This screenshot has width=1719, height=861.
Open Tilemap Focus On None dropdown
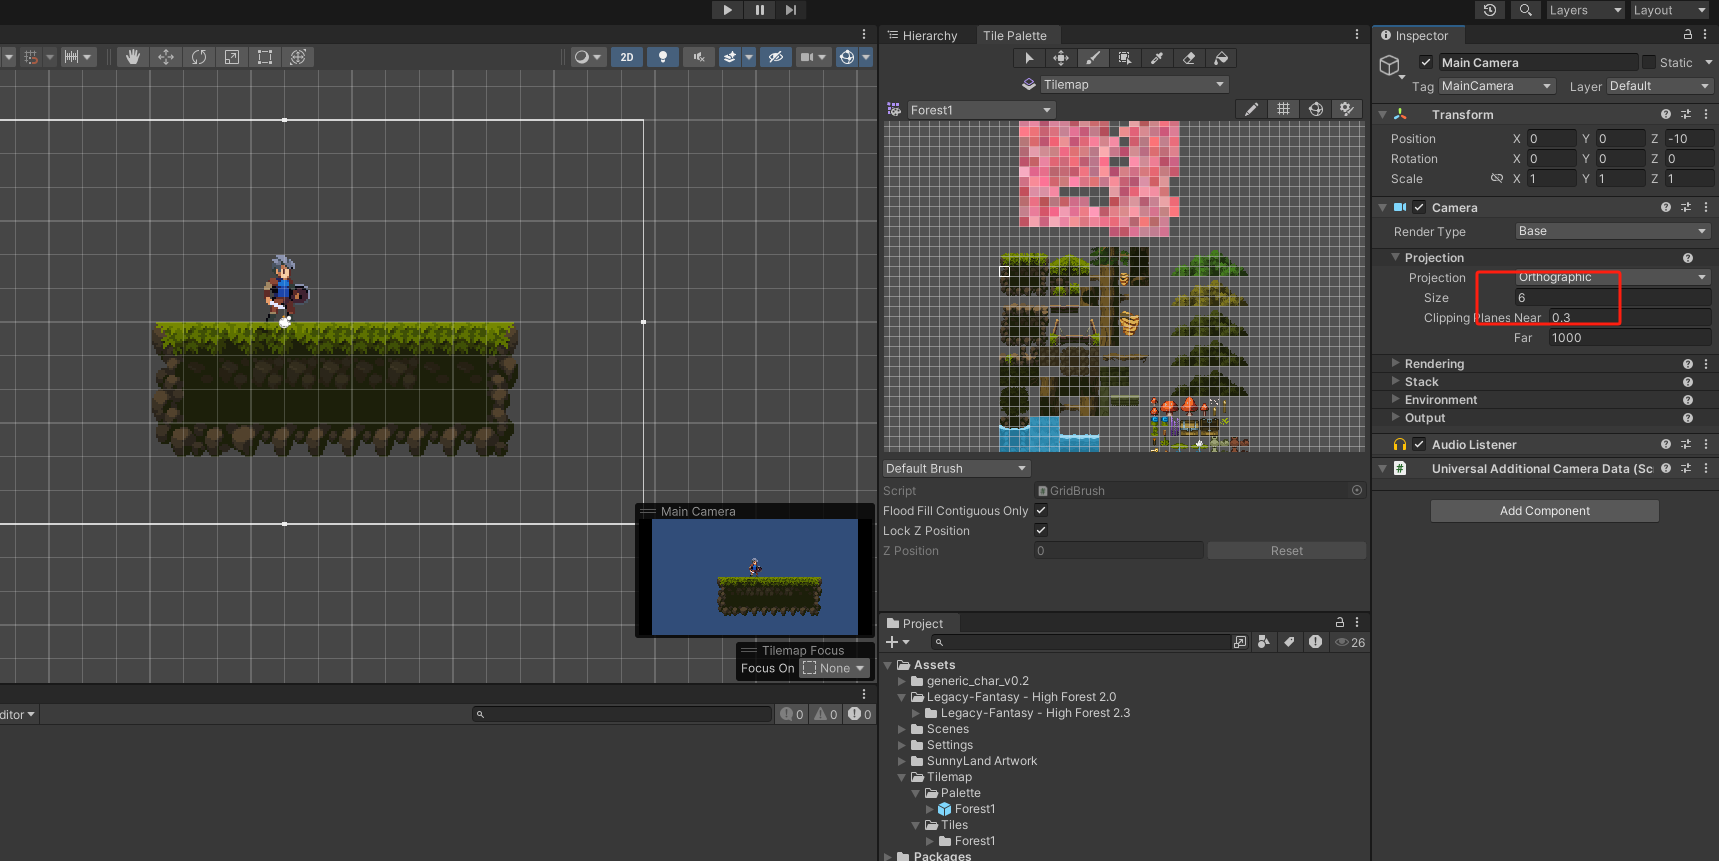coord(834,668)
